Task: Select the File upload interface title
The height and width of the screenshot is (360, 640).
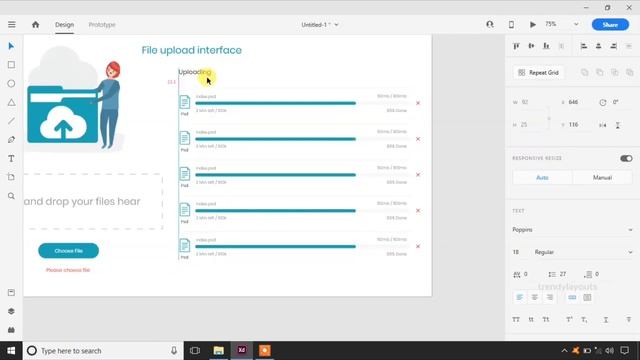Action: [191, 50]
